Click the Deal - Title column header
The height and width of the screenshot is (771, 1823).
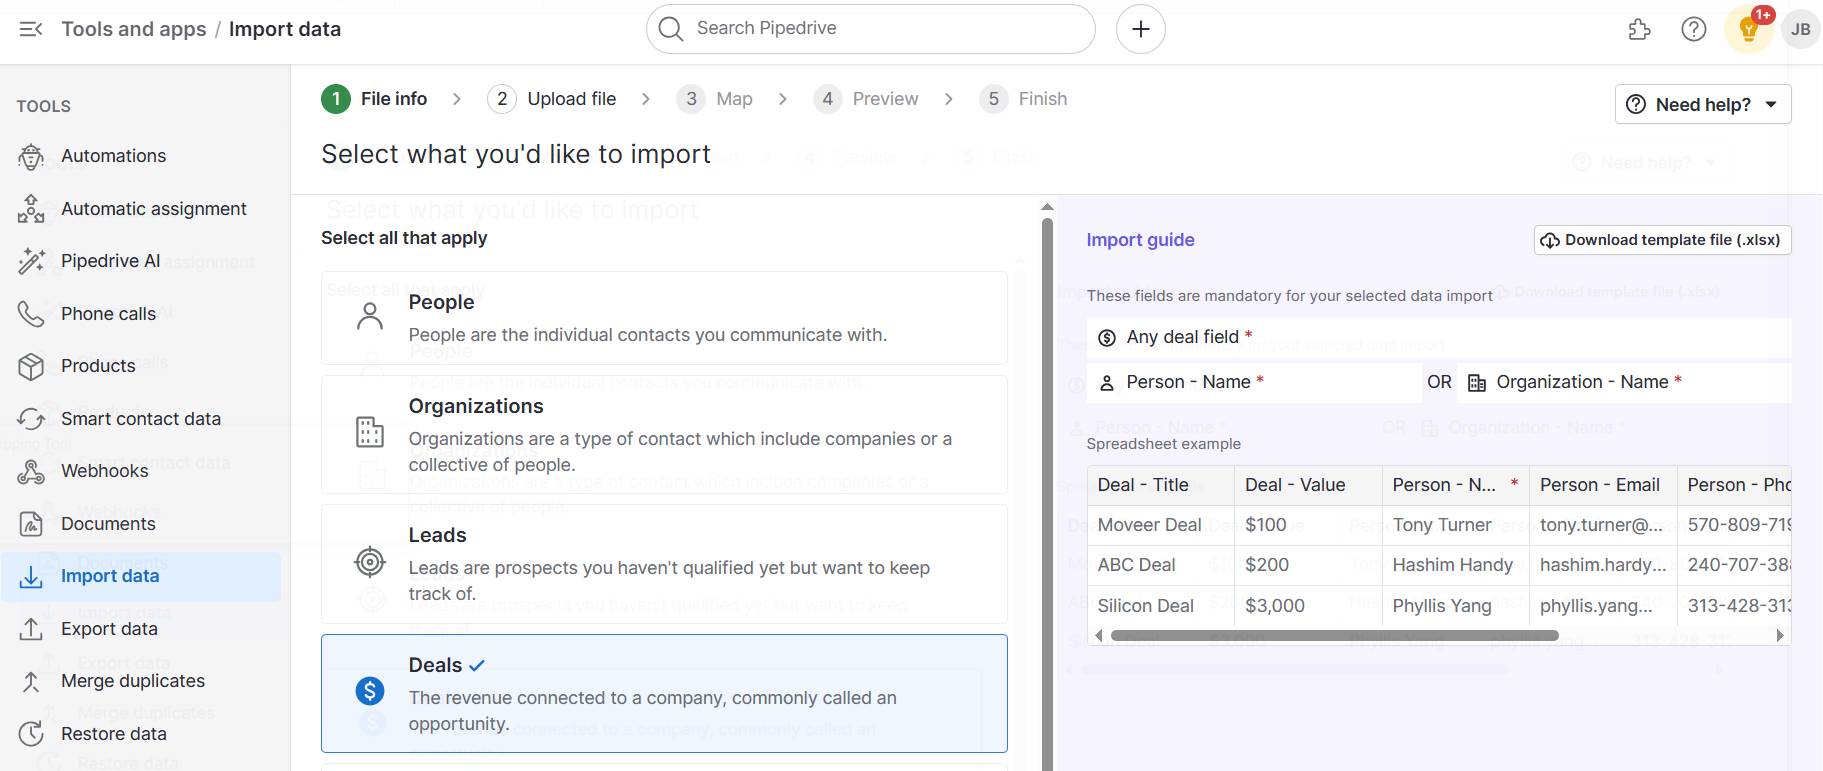[x=1160, y=485]
